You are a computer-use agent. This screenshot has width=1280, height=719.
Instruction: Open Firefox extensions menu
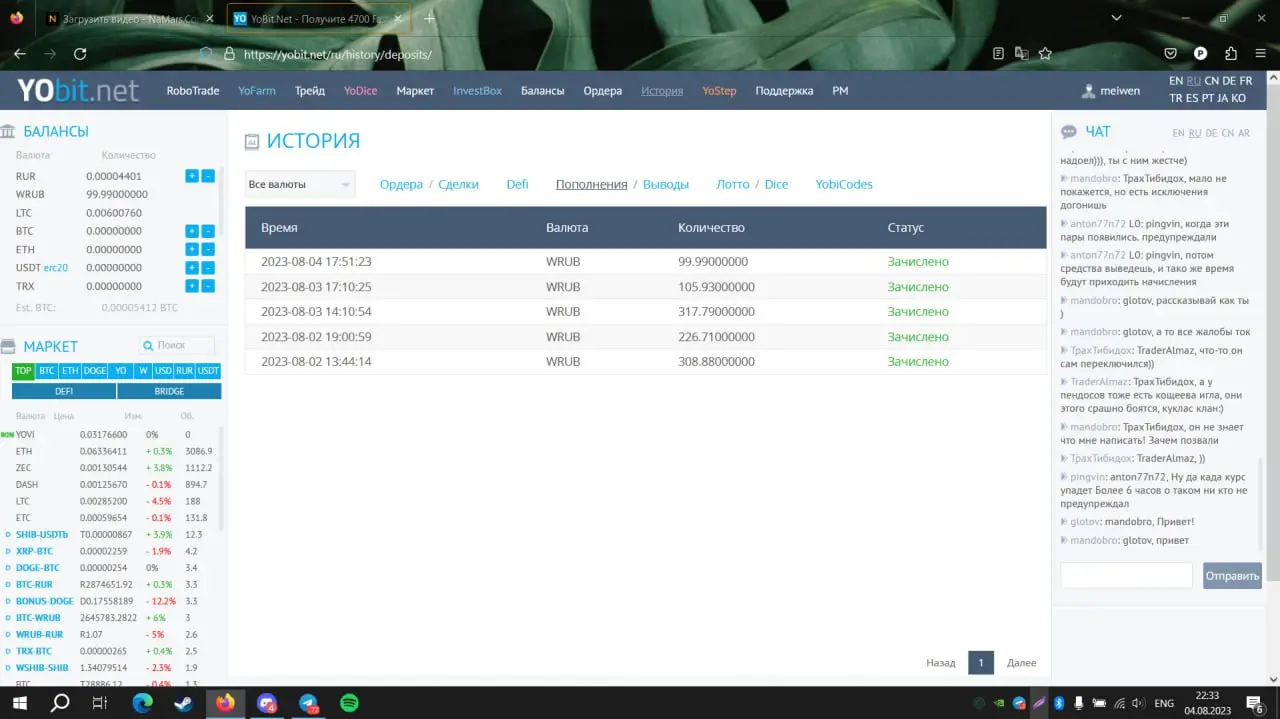(x=1230, y=54)
